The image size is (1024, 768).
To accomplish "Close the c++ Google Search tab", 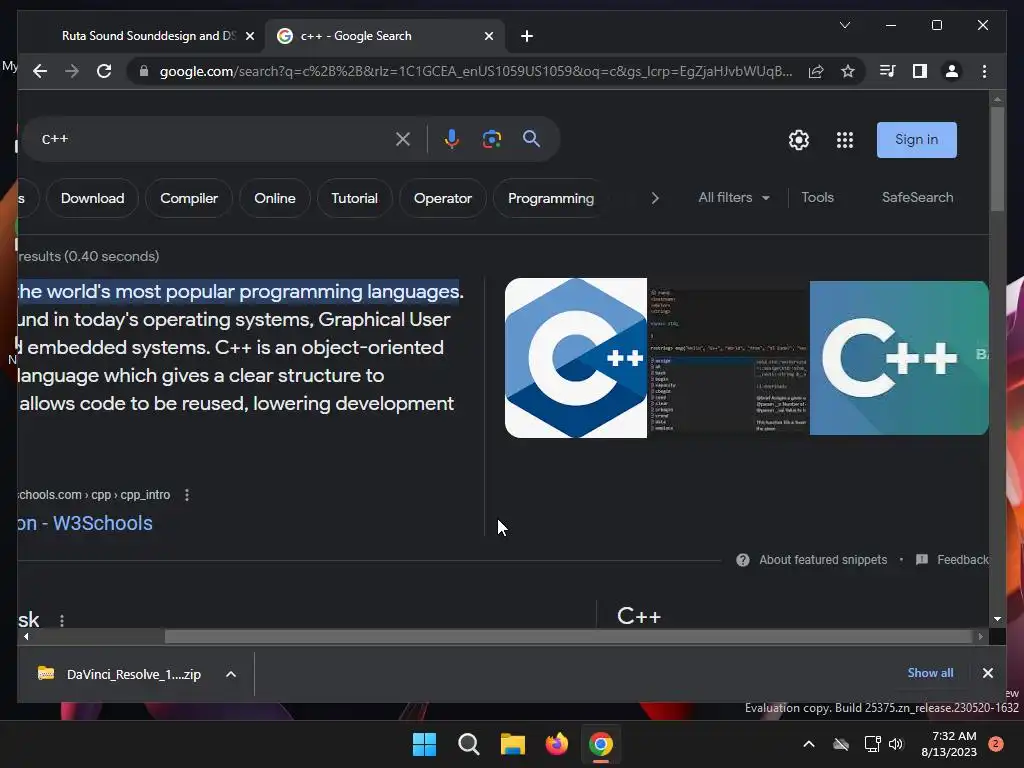I will point(488,36).
